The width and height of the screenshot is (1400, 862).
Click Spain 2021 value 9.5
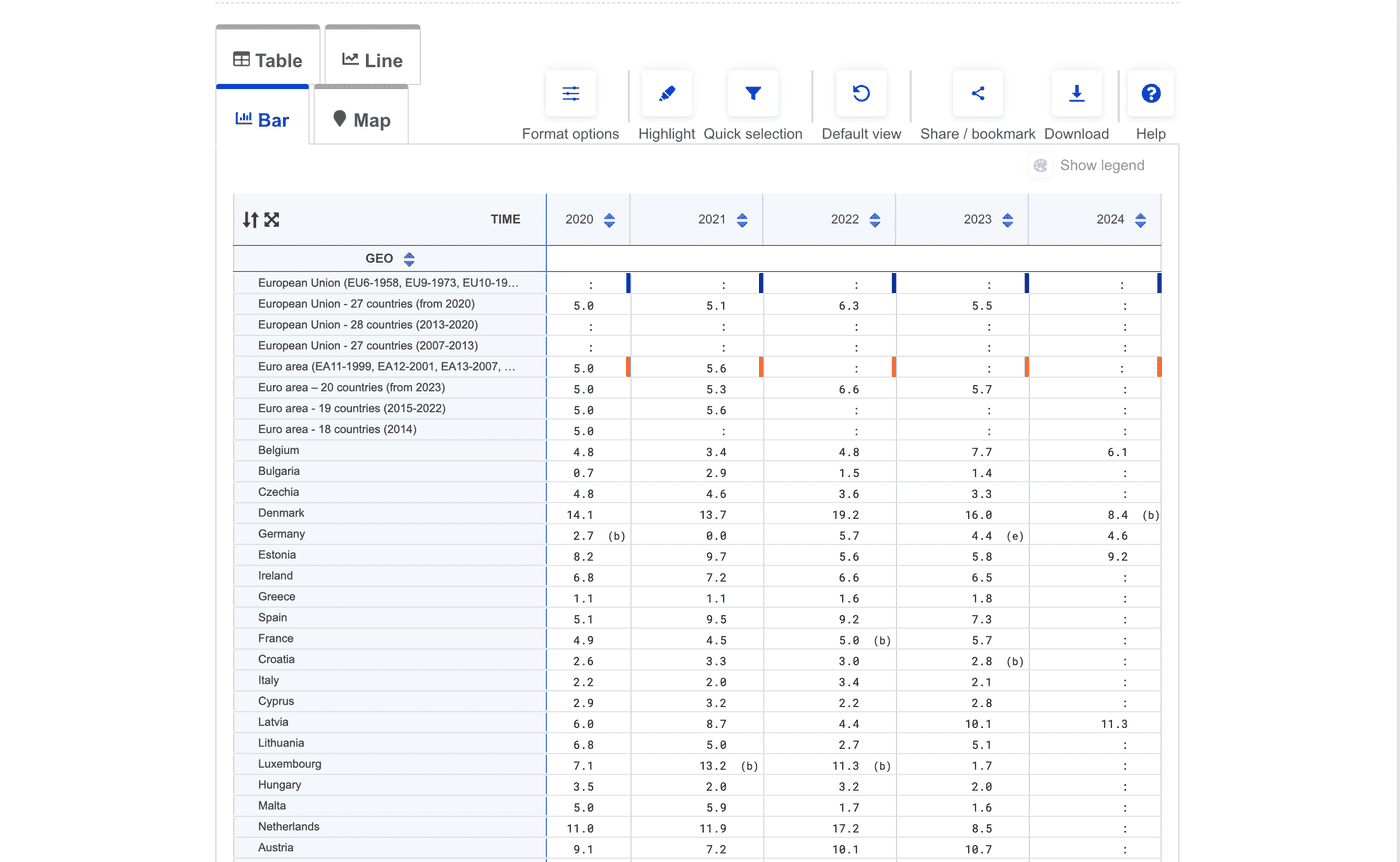click(x=716, y=620)
